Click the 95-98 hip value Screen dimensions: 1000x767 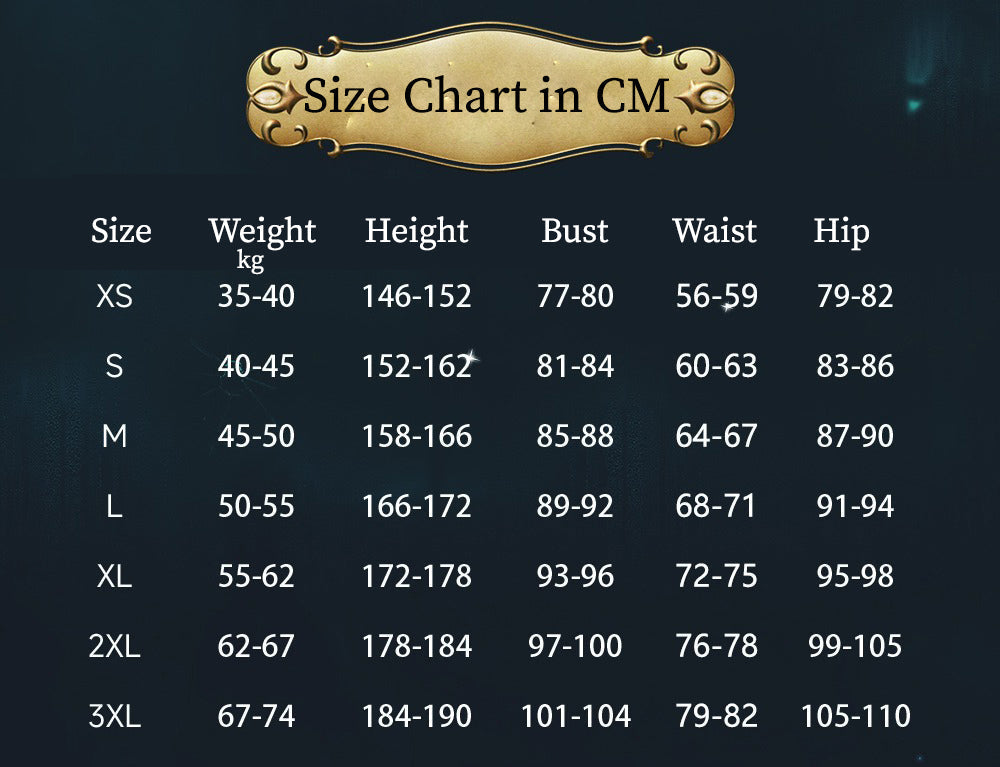click(855, 576)
